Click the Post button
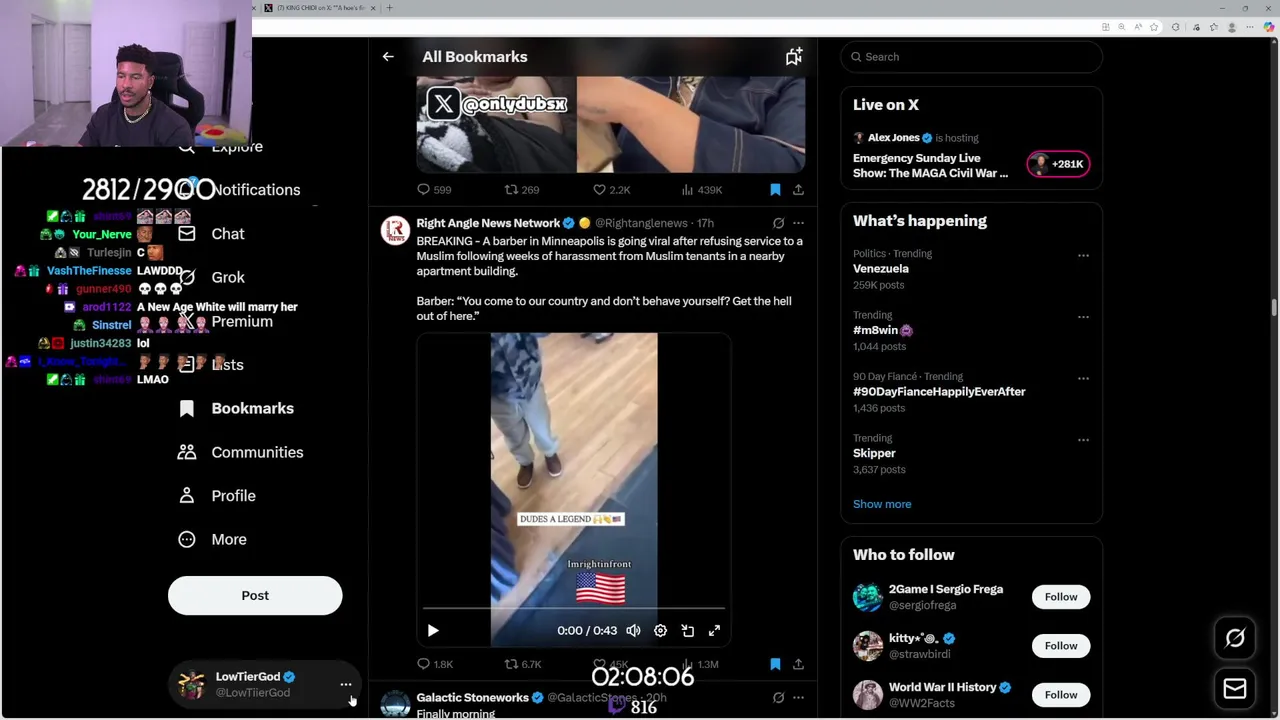 tap(255, 596)
